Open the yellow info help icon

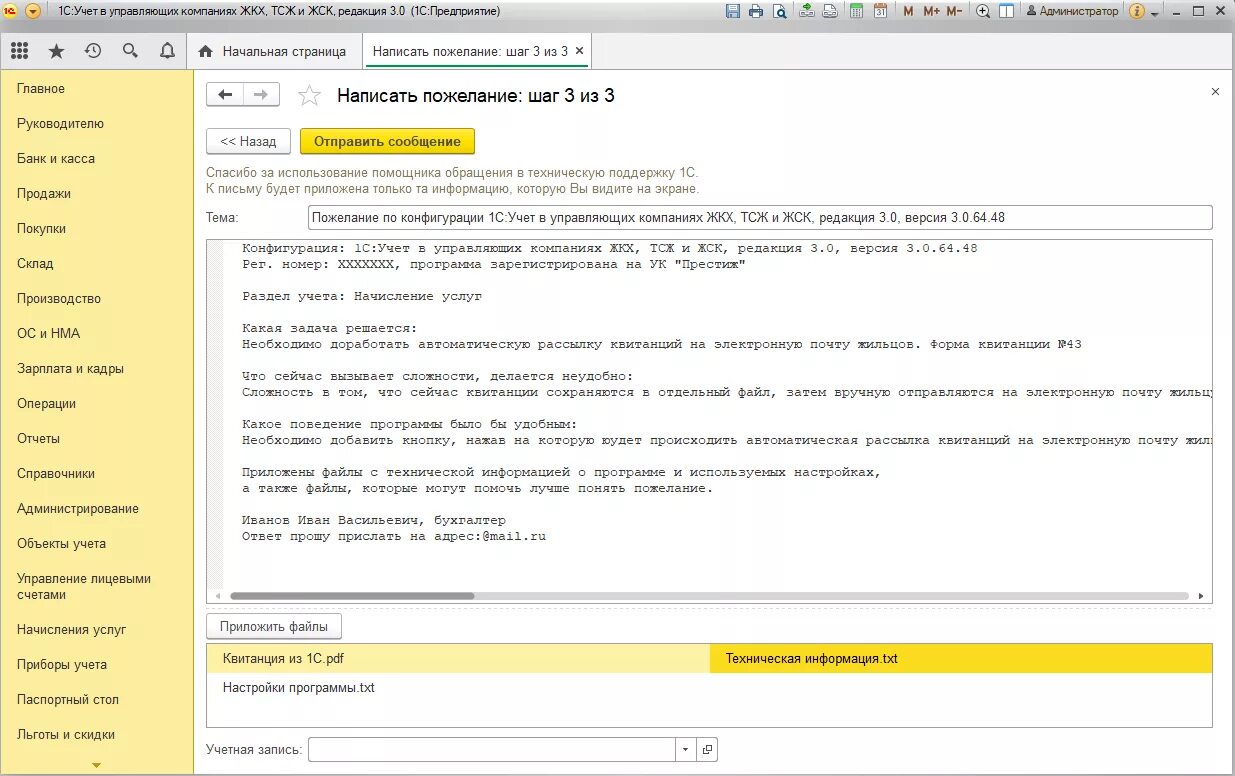click(x=1137, y=11)
